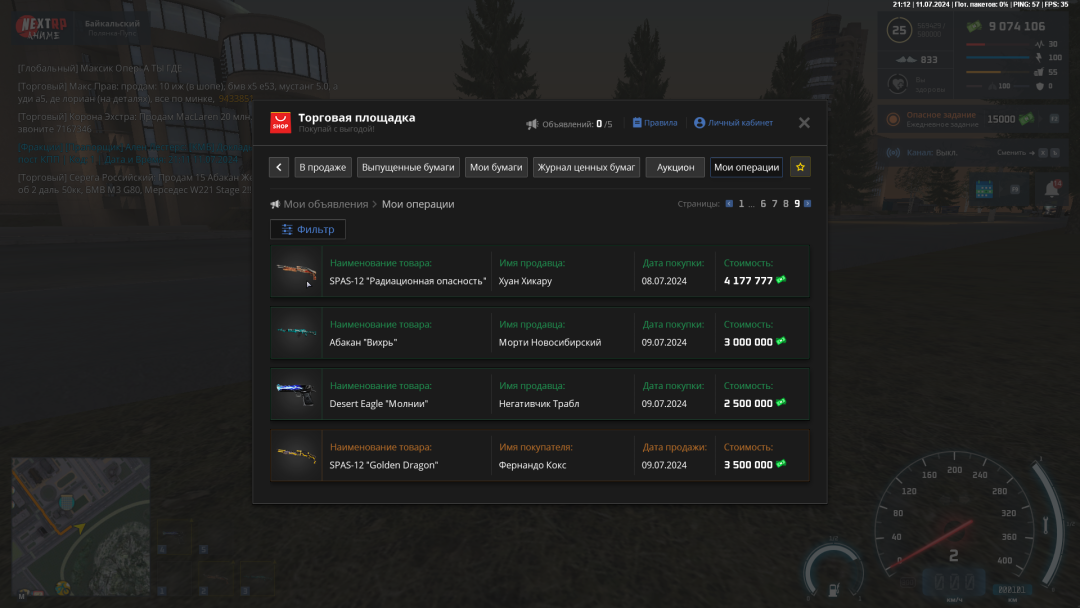Click the 3 500 000 price

coord(748,465)
